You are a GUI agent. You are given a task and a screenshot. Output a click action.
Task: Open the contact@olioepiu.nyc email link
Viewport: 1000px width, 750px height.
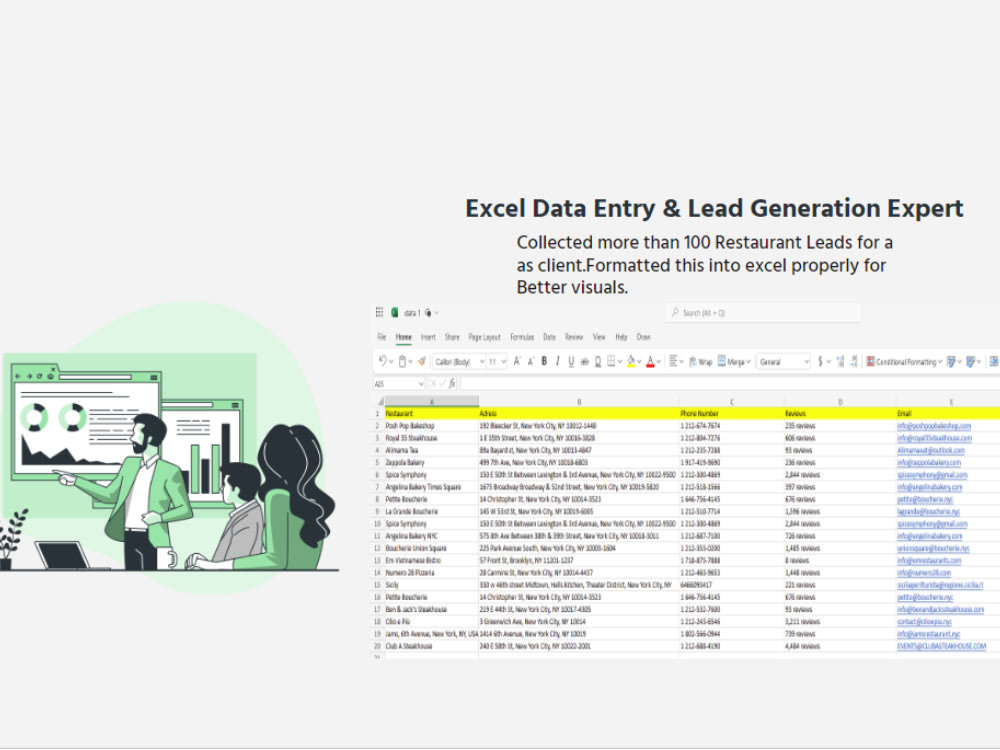[924, 621]
